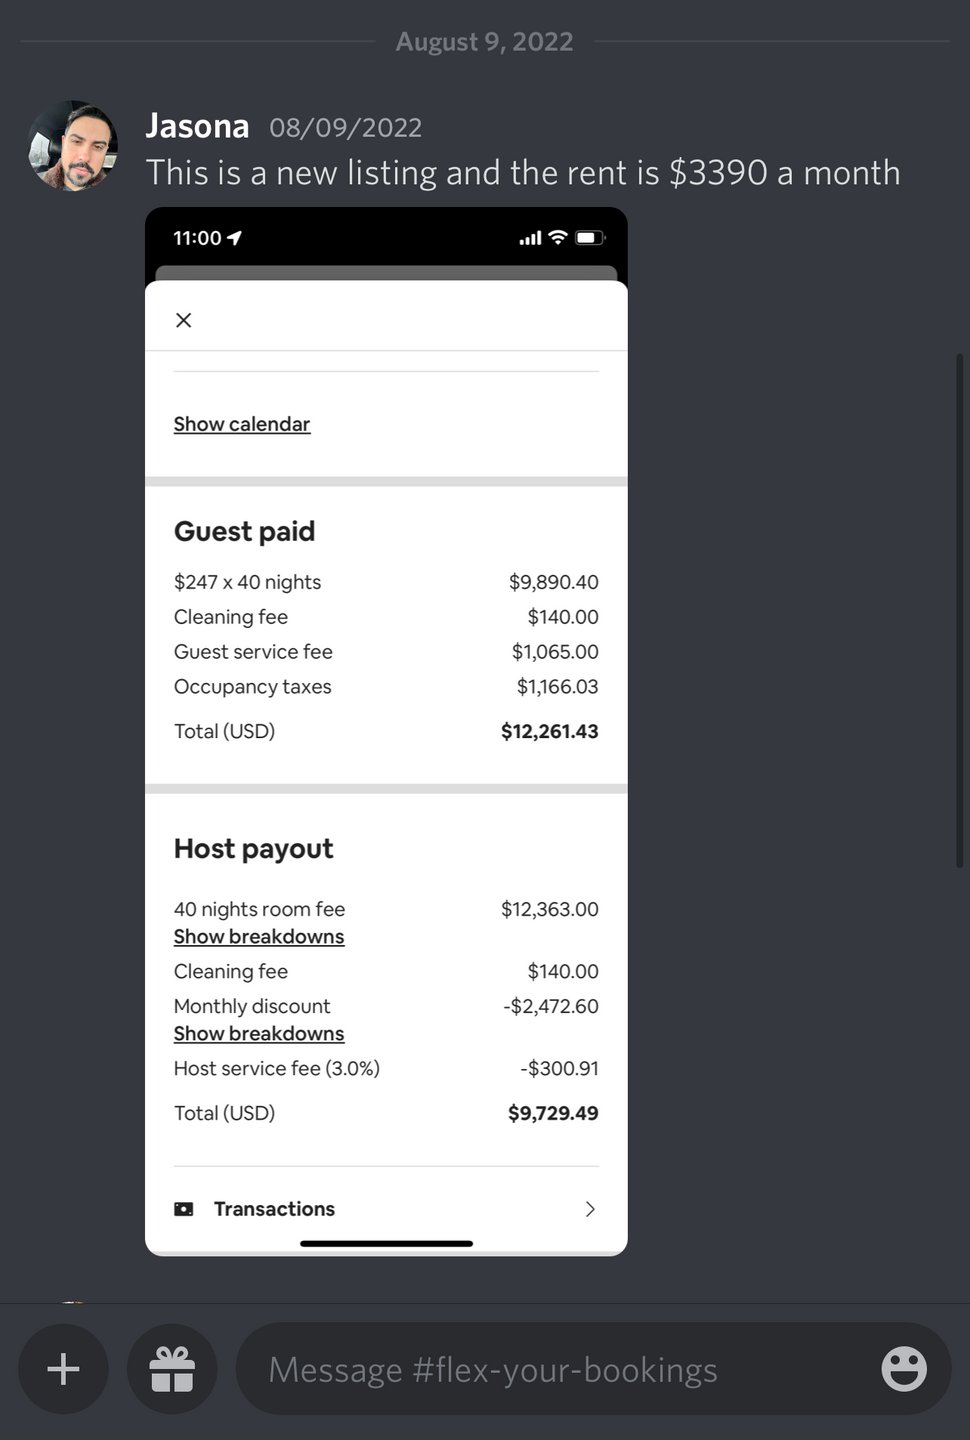Click the Show calendar link

[x=242, y=424]
